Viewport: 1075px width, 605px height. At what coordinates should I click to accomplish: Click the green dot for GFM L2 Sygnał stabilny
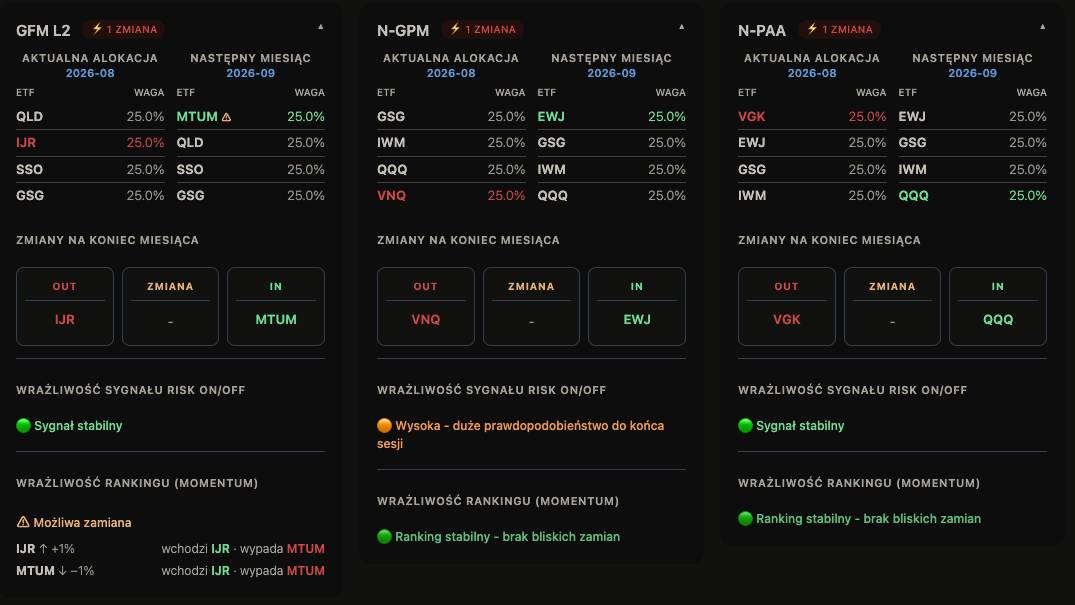click(x=23, y=425)
